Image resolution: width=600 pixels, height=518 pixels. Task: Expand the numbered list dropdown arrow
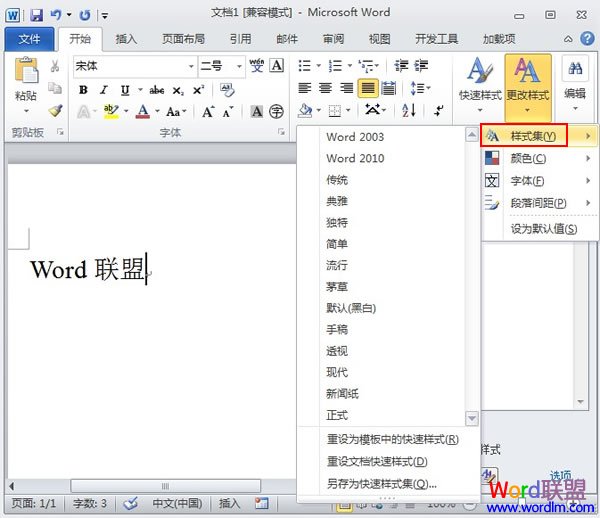click(x=350, y=66)
